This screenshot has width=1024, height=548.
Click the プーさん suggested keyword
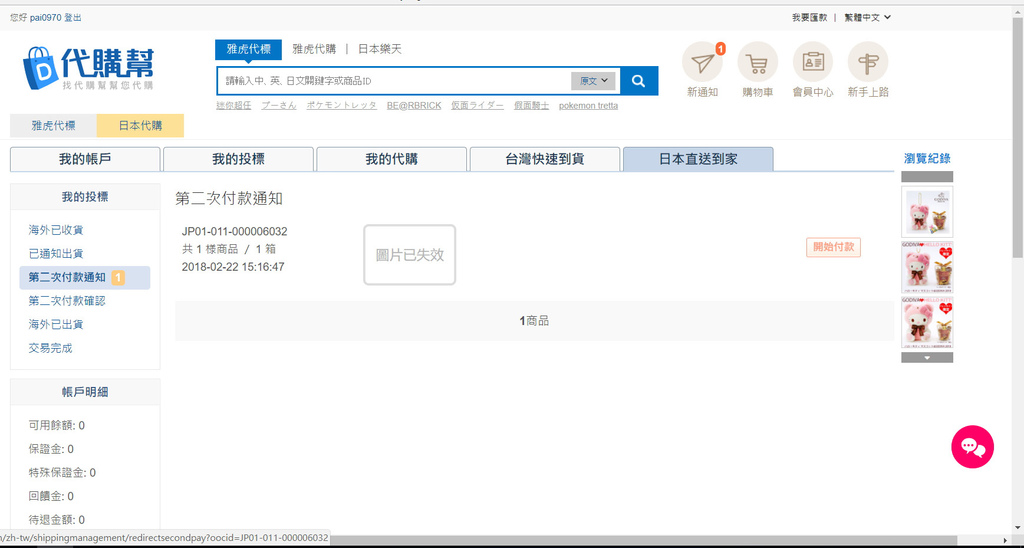[x=279, y=106]
